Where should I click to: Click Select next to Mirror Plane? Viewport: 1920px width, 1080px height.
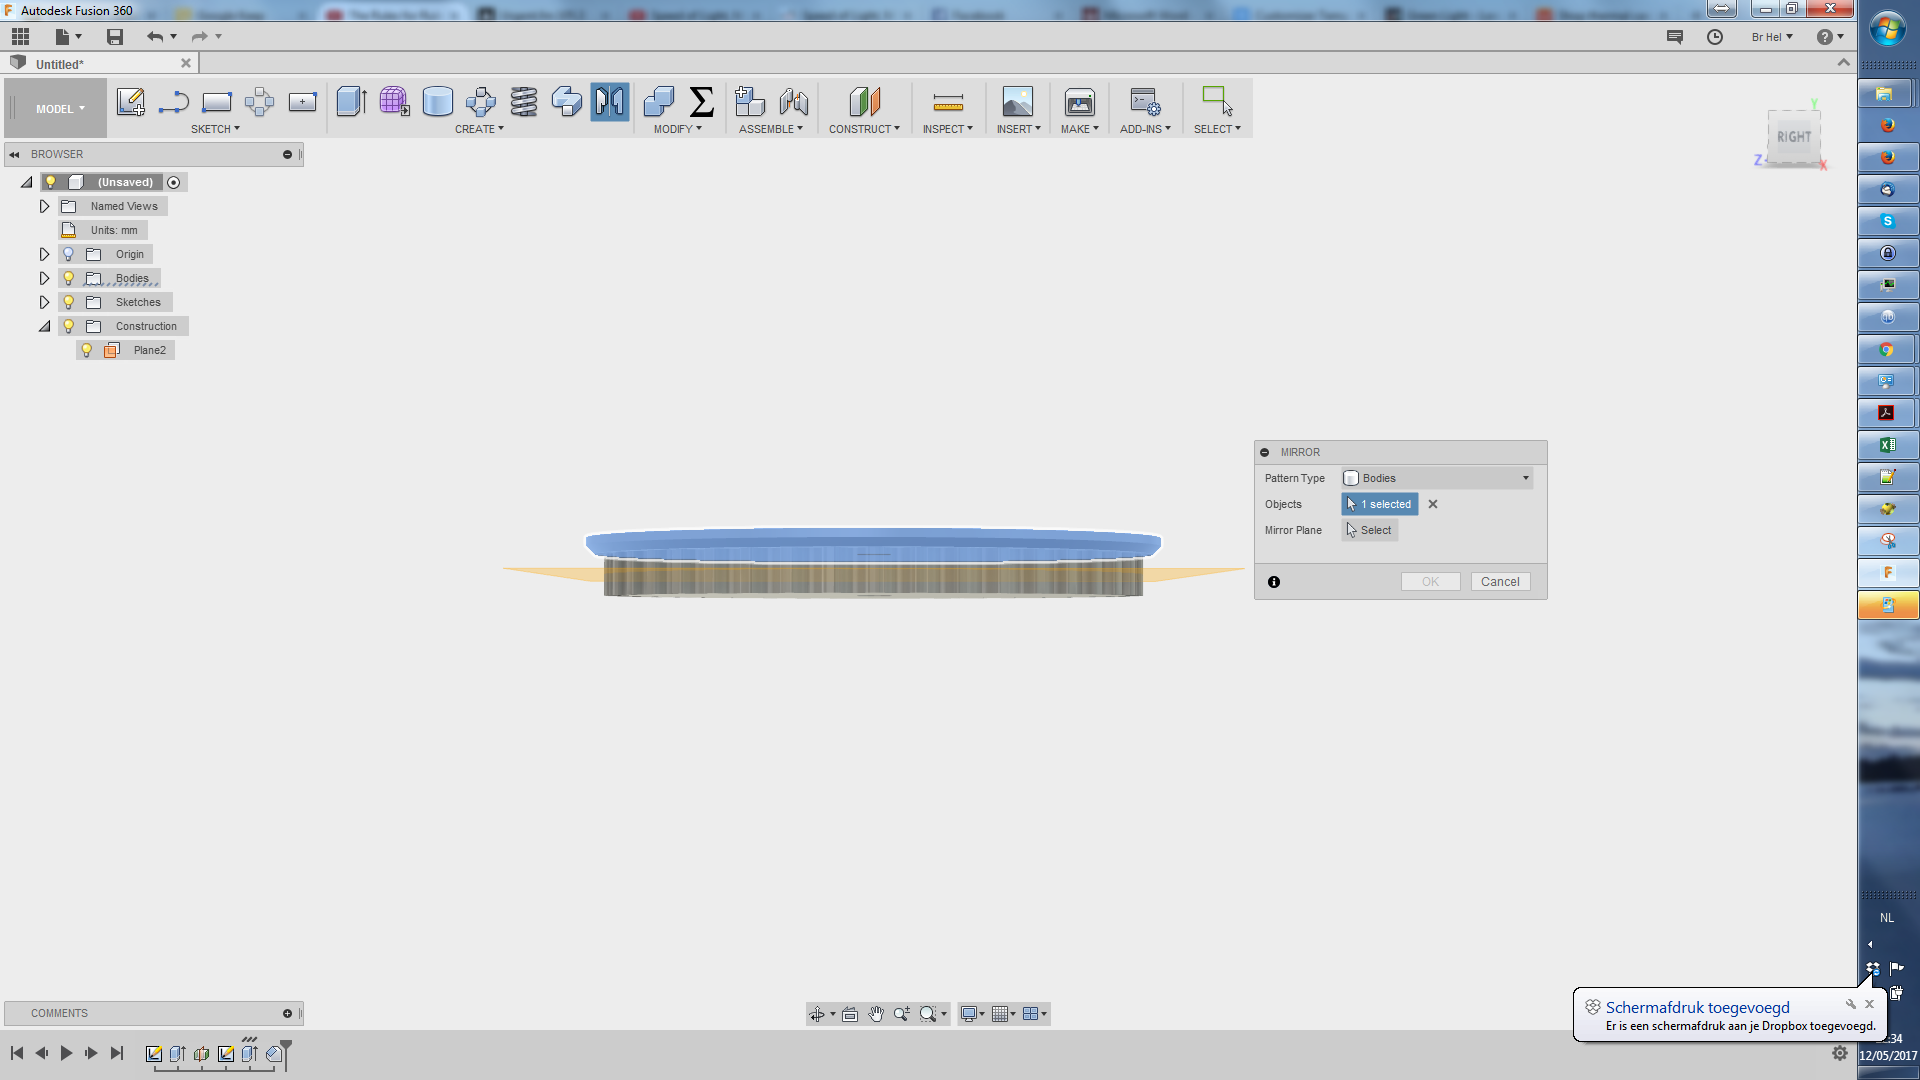[1369, 530]
